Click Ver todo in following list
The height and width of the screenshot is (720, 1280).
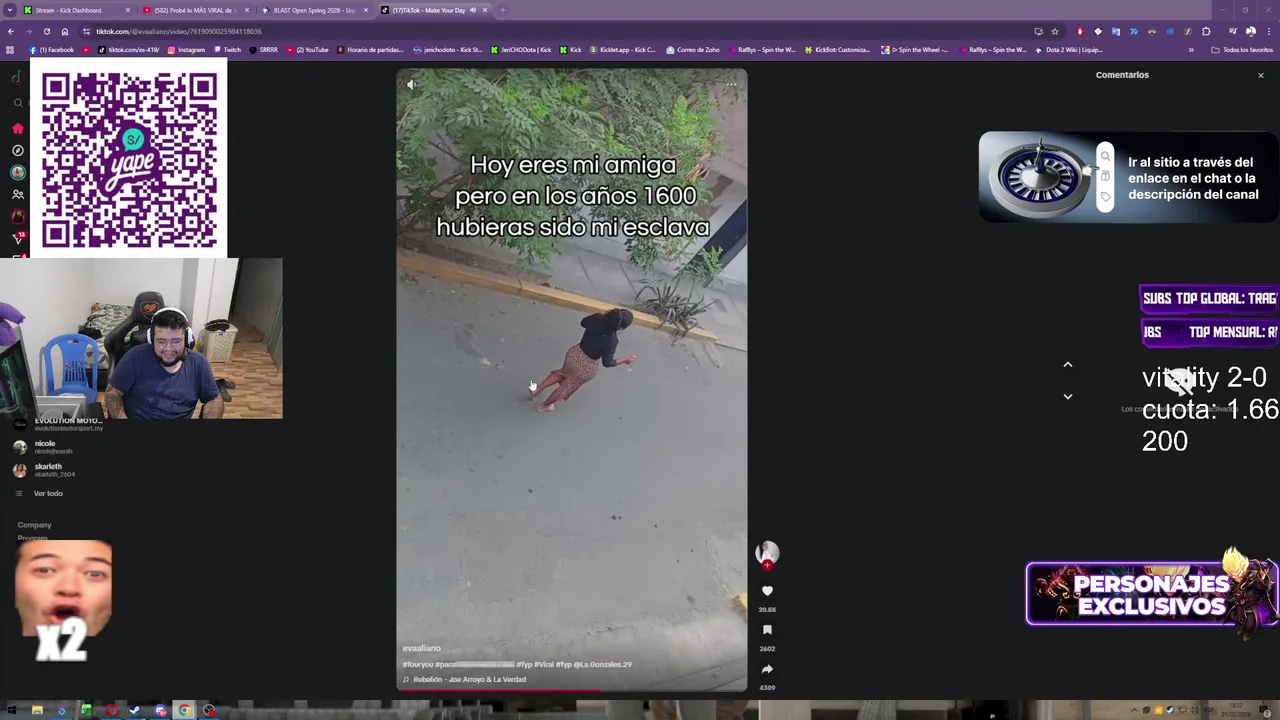[48, 493]
